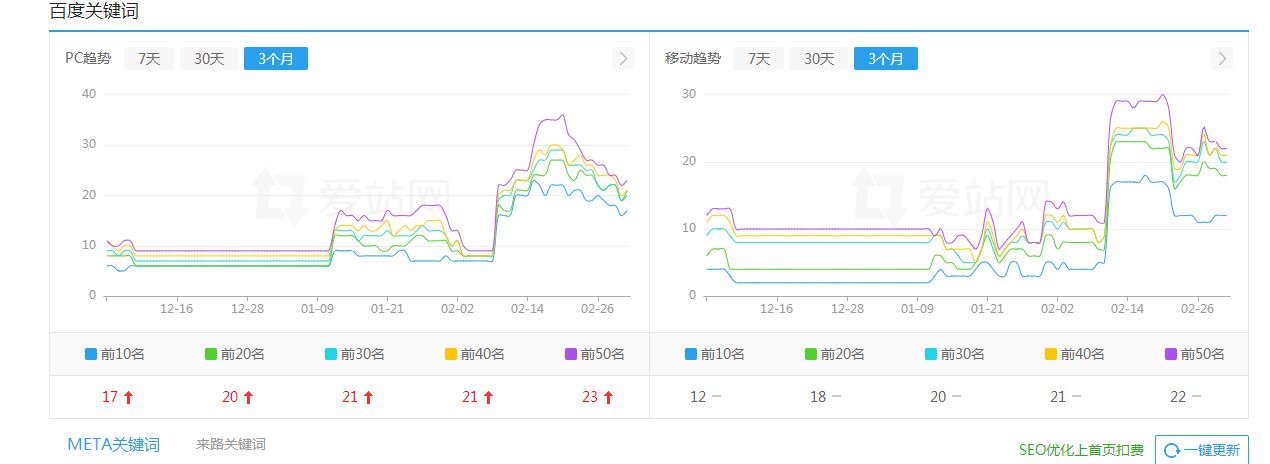Switch 移动趋势 chart to 7天

(x=759, y=59)
